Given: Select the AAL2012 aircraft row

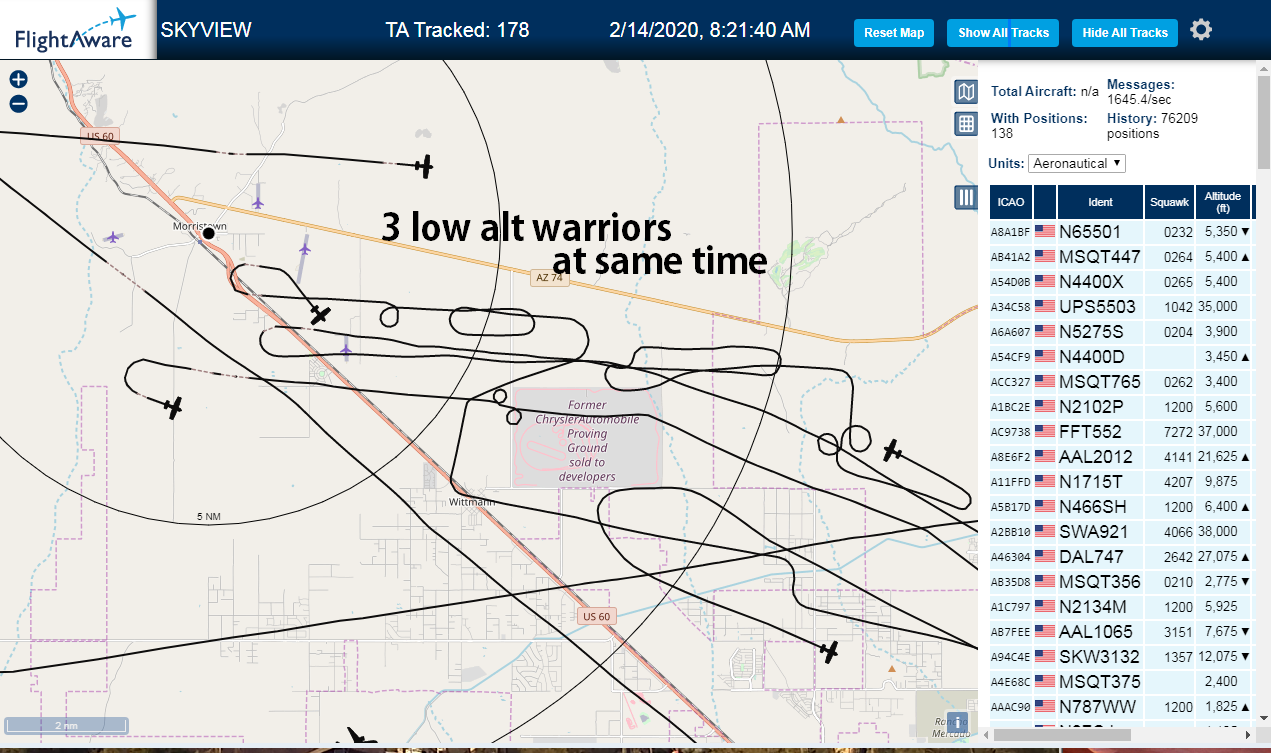Looking at the screenshot, I should point(1120,456).
